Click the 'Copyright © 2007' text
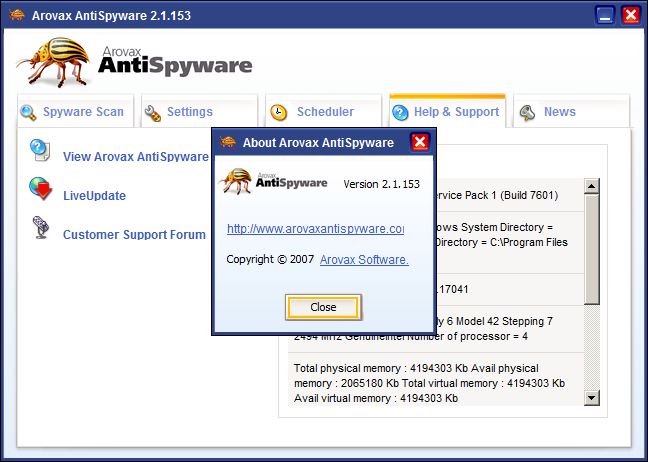 coord(270,260)
